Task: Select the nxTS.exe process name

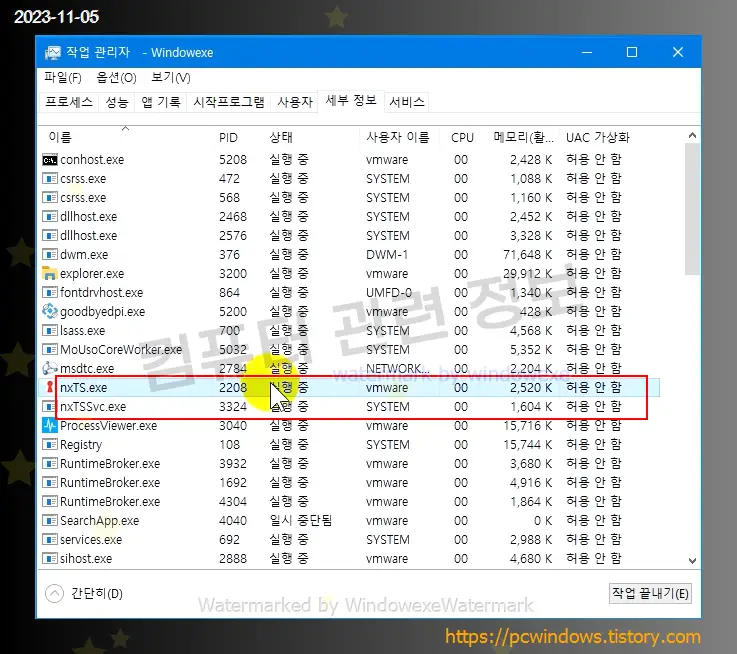Action: point(84,388)
